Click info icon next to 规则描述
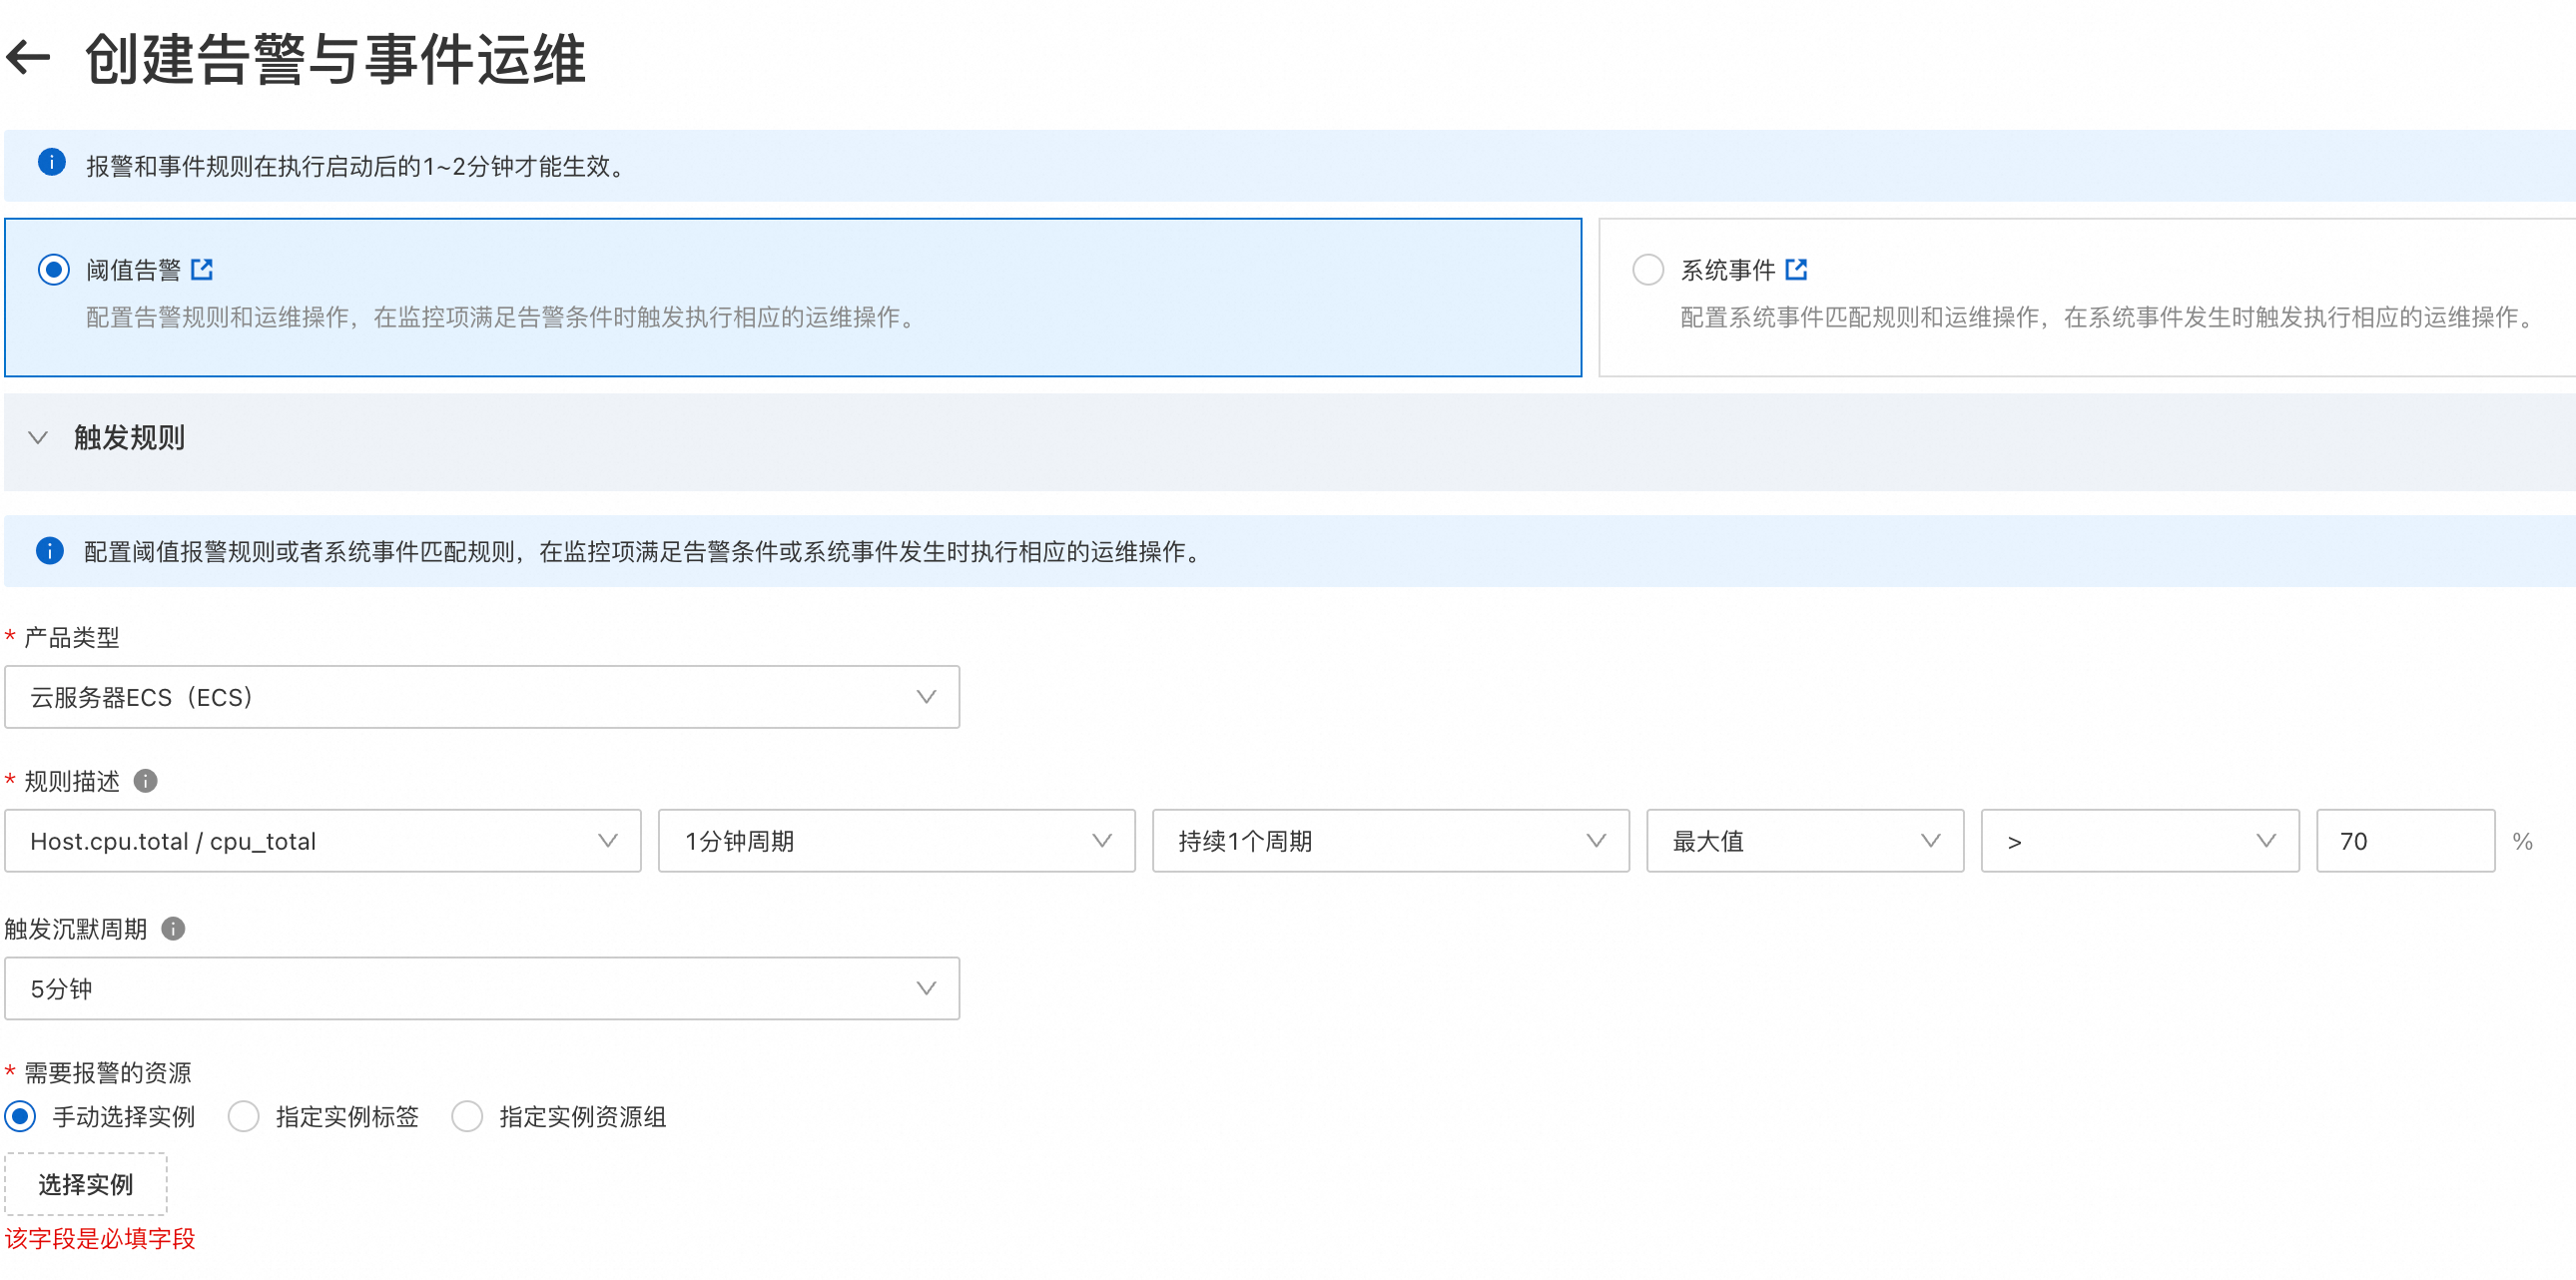This screenshot has width=2576, height=1280. 146,781
